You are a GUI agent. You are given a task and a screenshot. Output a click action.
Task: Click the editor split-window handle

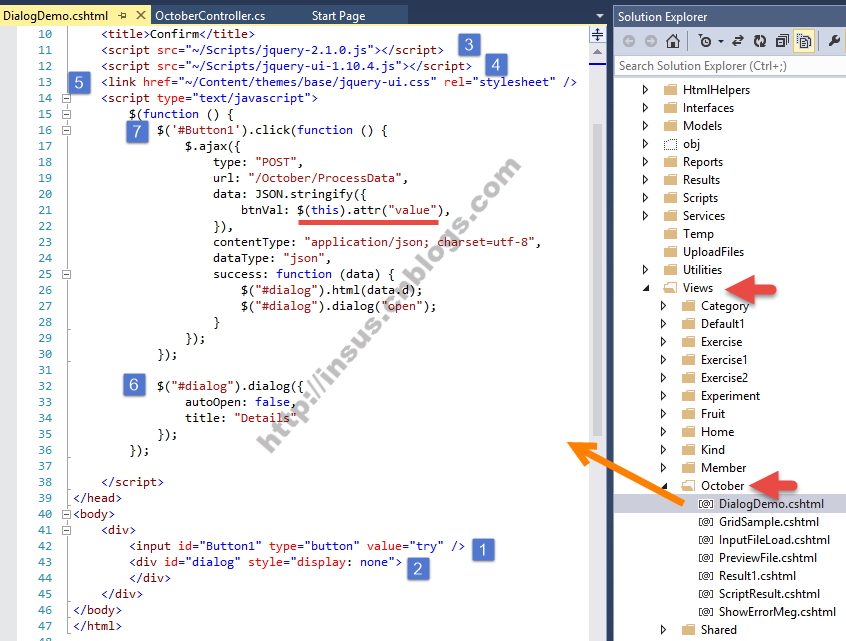597,35
